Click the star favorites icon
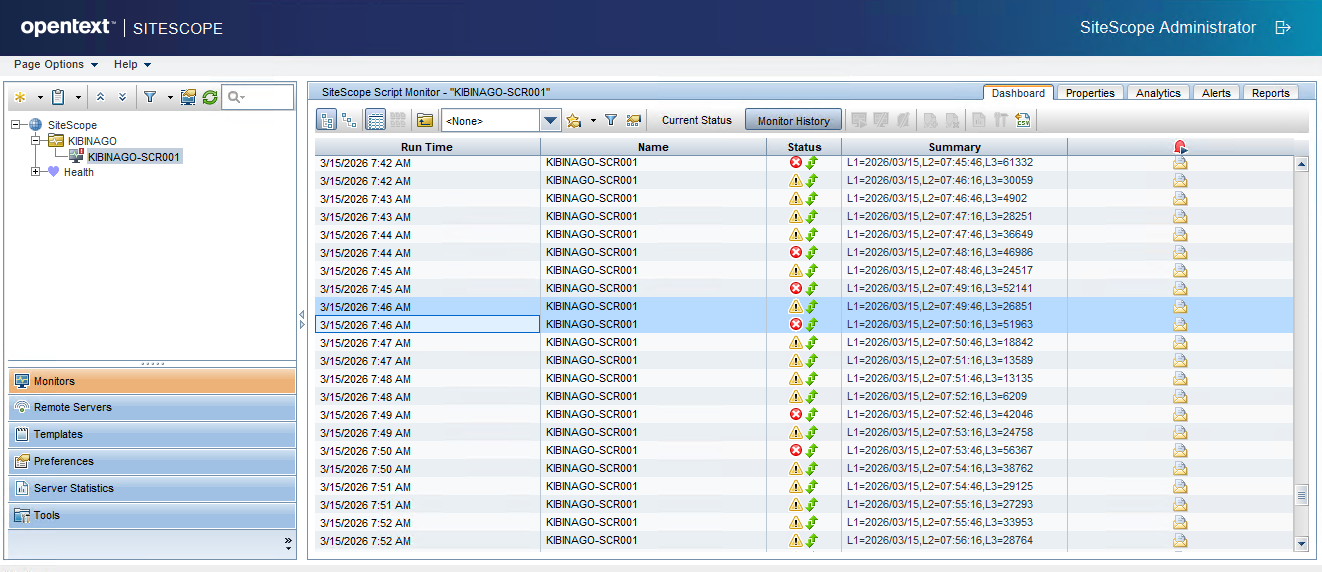This screenshot has height=572, width=1322. (574, 120)
